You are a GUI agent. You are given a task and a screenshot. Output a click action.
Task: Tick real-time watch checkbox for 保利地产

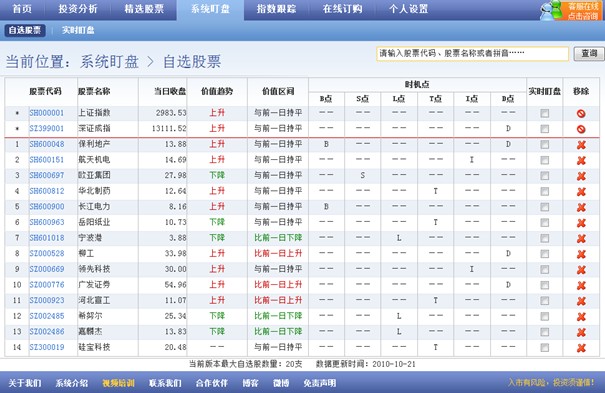point(544,145)
